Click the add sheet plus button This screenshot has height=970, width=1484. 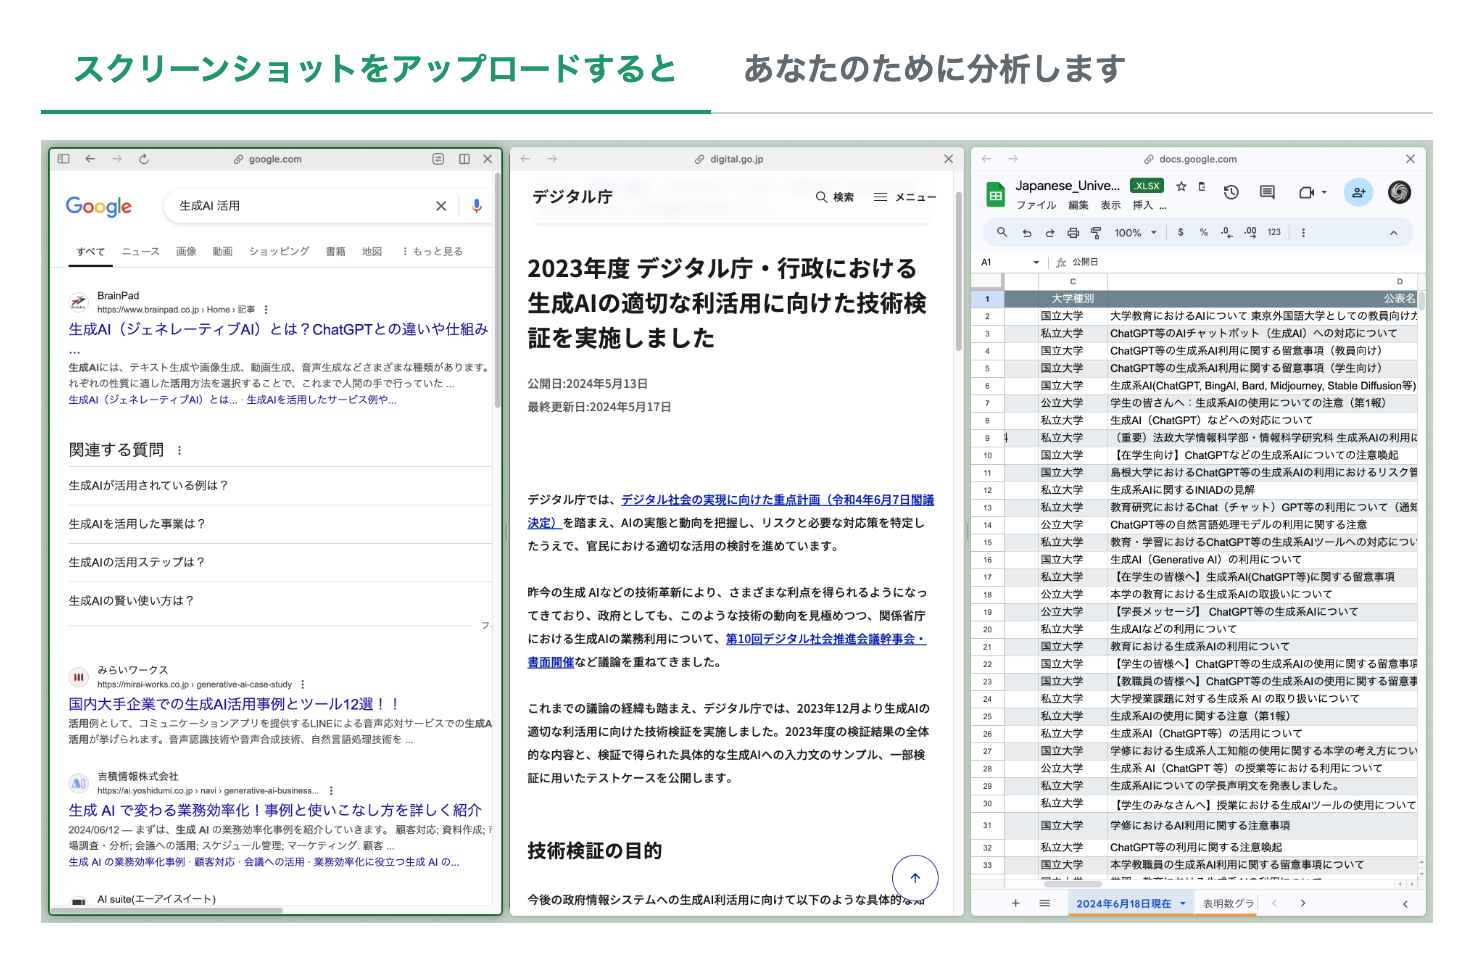pos(1015,903)
